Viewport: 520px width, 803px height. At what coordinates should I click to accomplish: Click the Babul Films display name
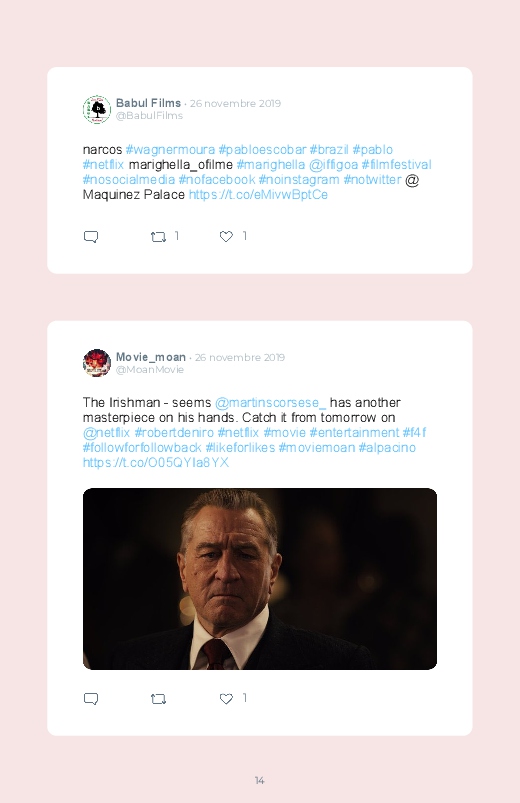[x=148, y=103]
